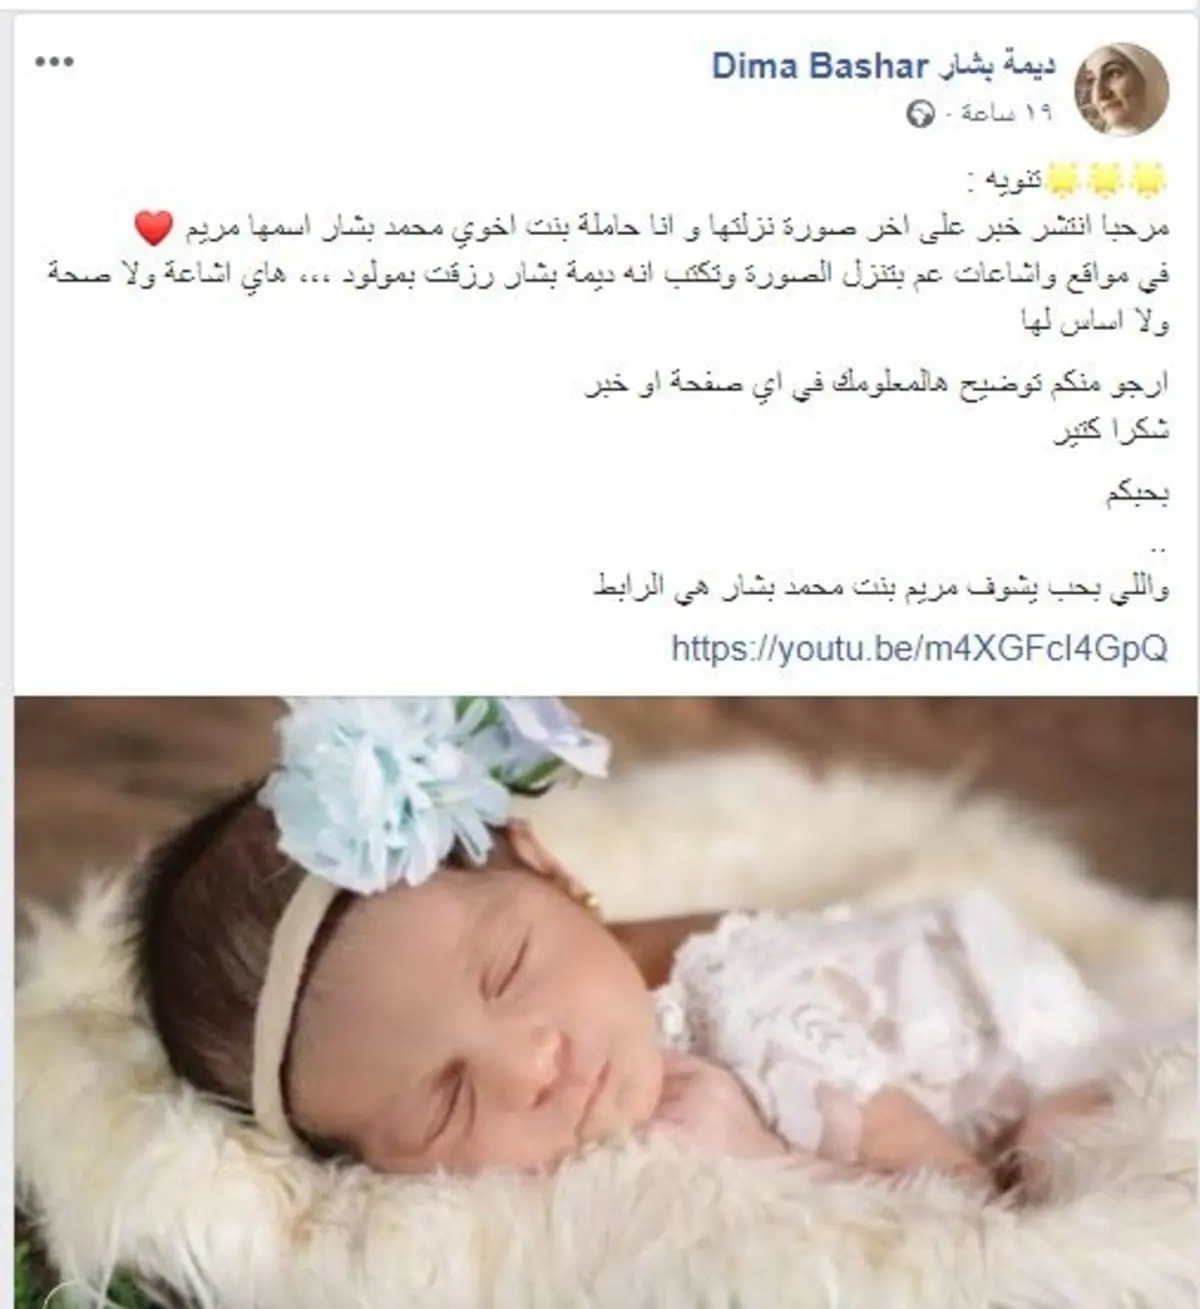This screenshot has width=1200, height=1309.
Task: Click the line واللي بحب يشوف مريم
Action: pos(880,588)
